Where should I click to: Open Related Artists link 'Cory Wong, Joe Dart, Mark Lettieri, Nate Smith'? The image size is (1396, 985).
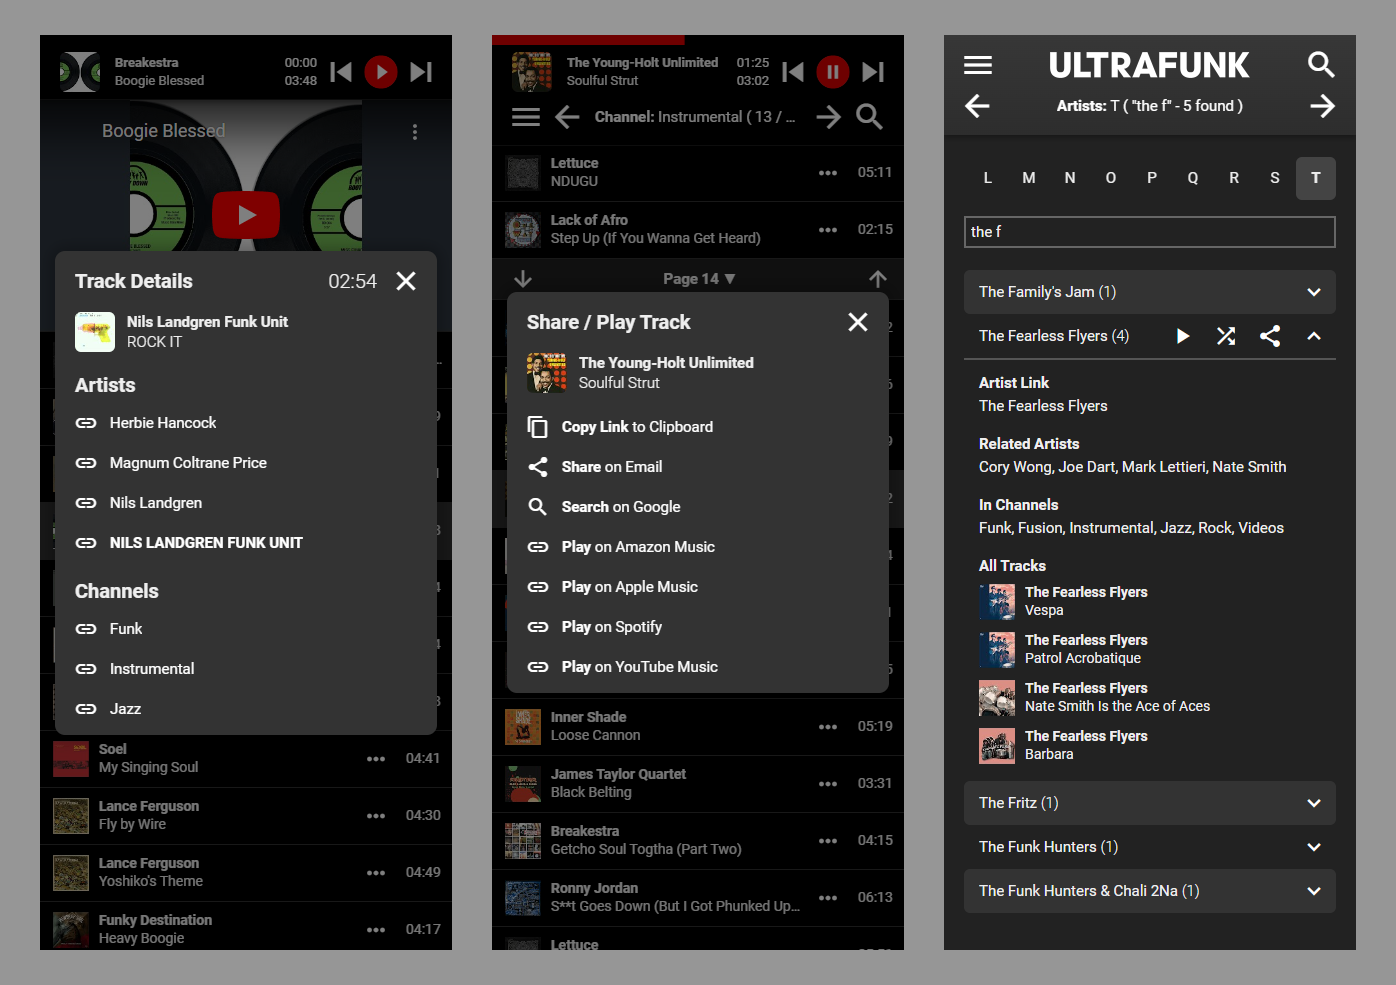tap(1133, 467)
